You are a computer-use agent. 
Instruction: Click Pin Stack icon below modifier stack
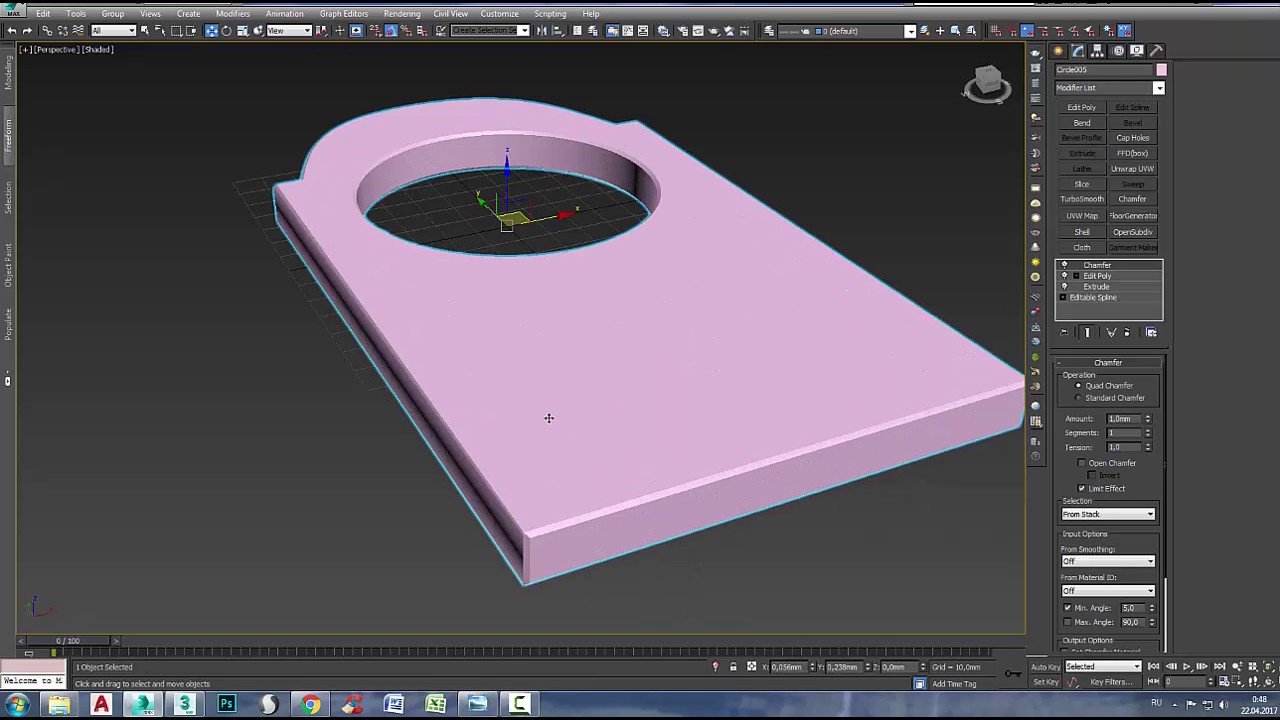coord(1064,333)
